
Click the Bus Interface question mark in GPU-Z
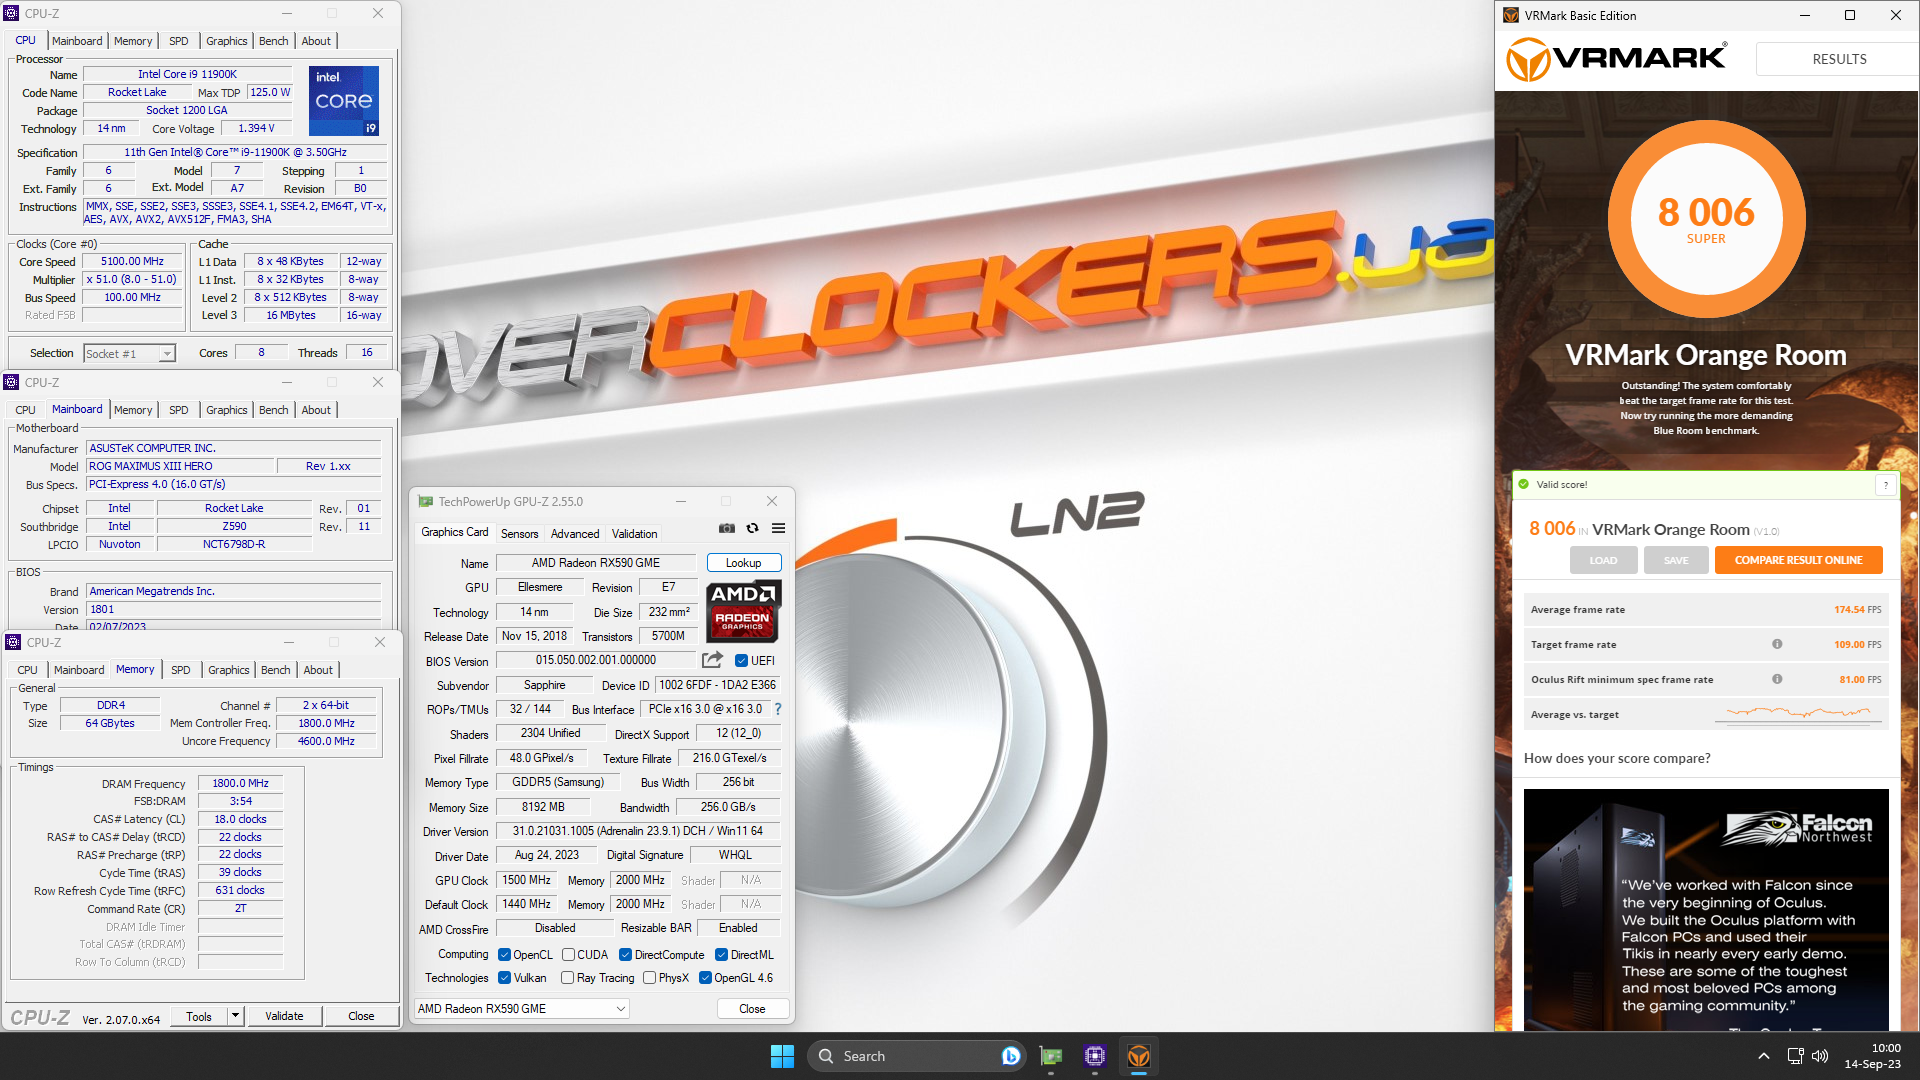[x=778, y=709]
